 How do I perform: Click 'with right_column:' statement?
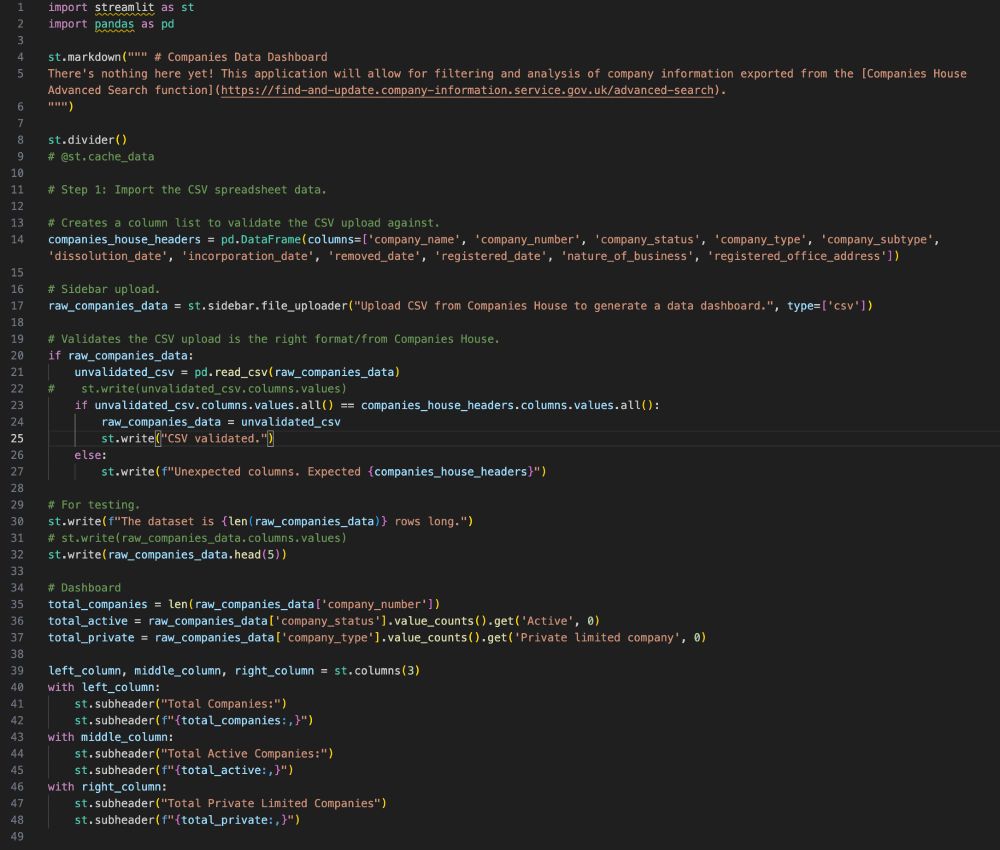[107, 787]
